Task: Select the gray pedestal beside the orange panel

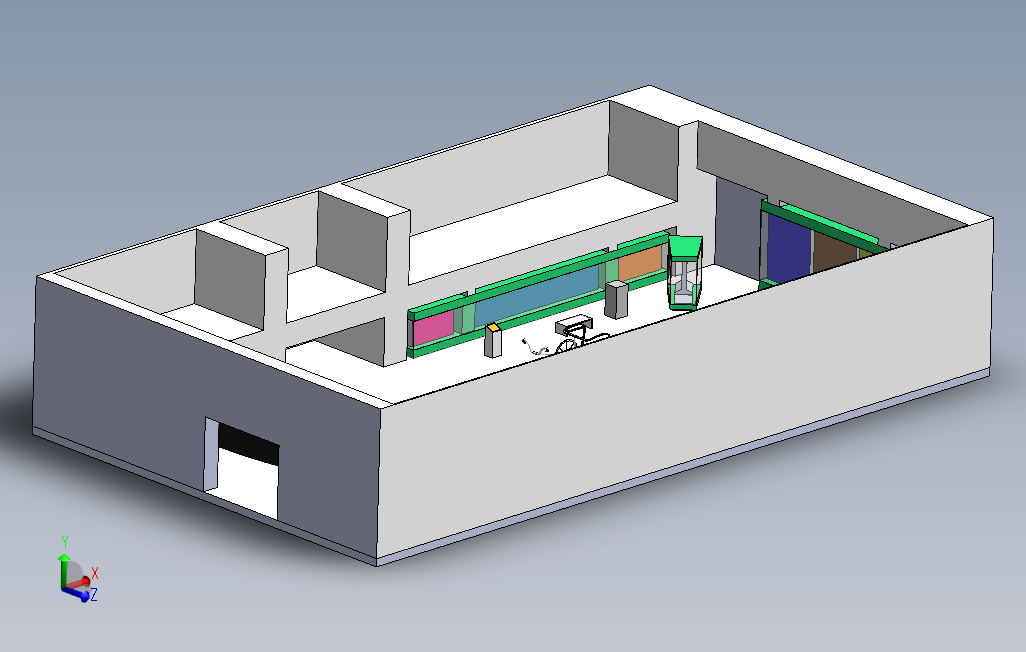Action: [x=616, y=300]
